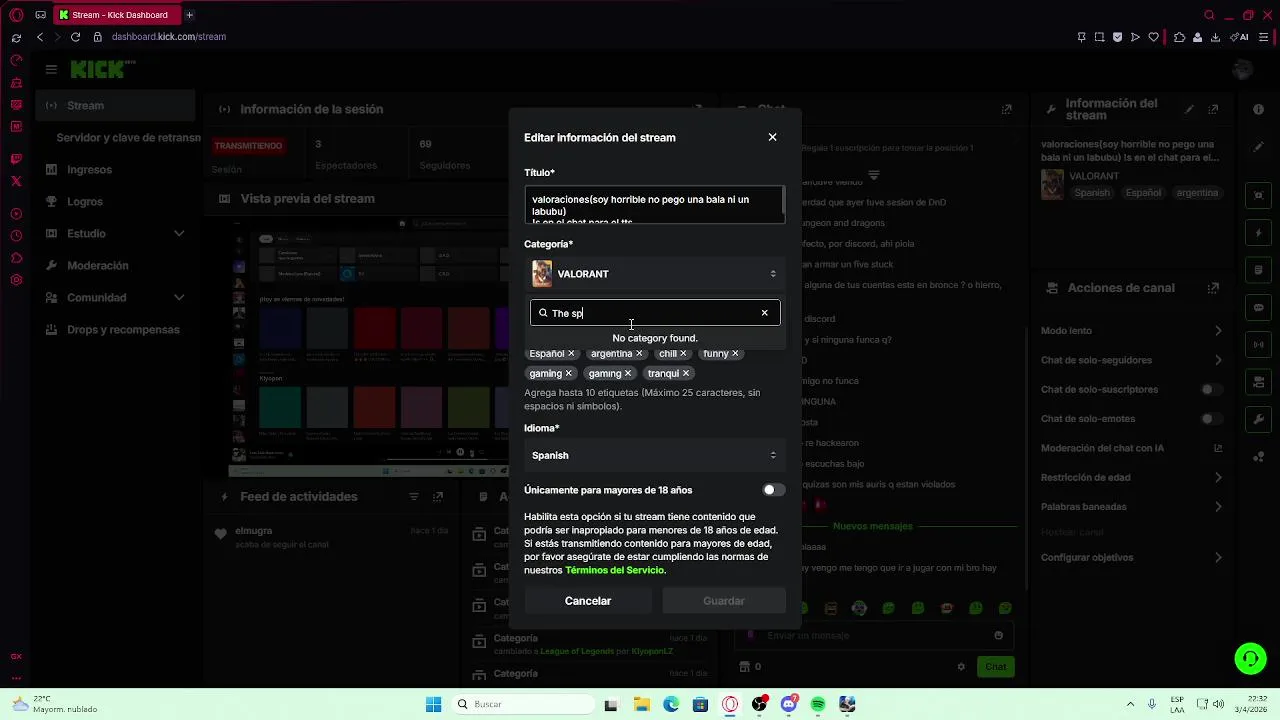Remove the Español tag
The image size is (1280, 720).
[571, 353]
